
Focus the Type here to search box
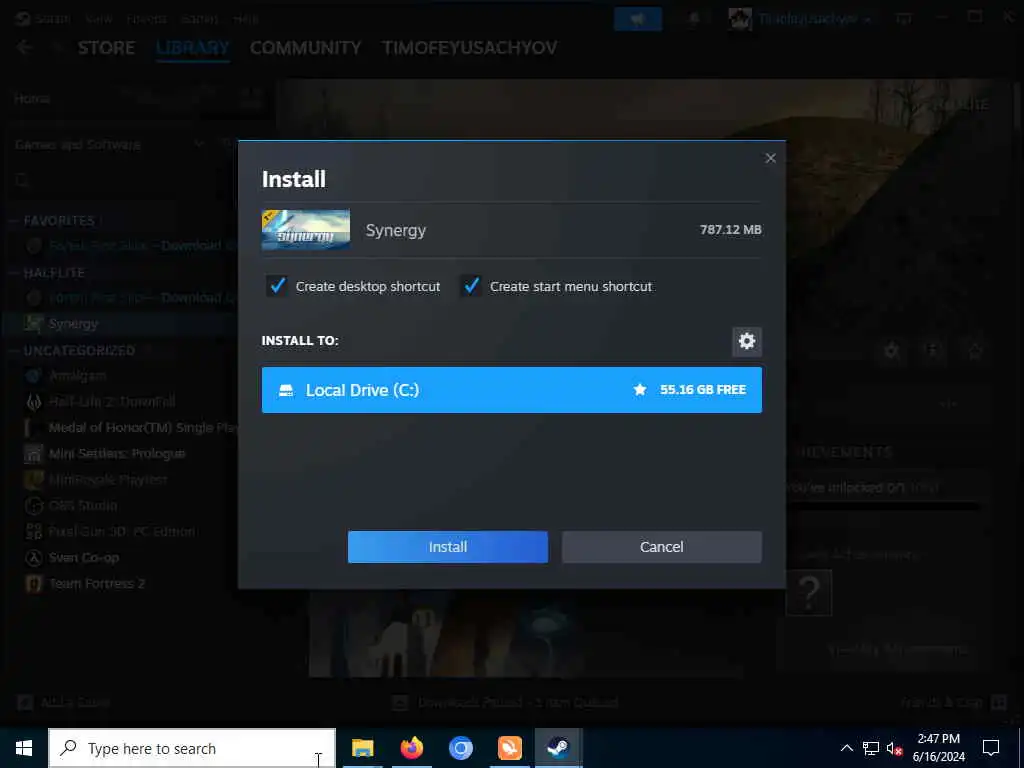pyautogui.click(x=192, y=748)
